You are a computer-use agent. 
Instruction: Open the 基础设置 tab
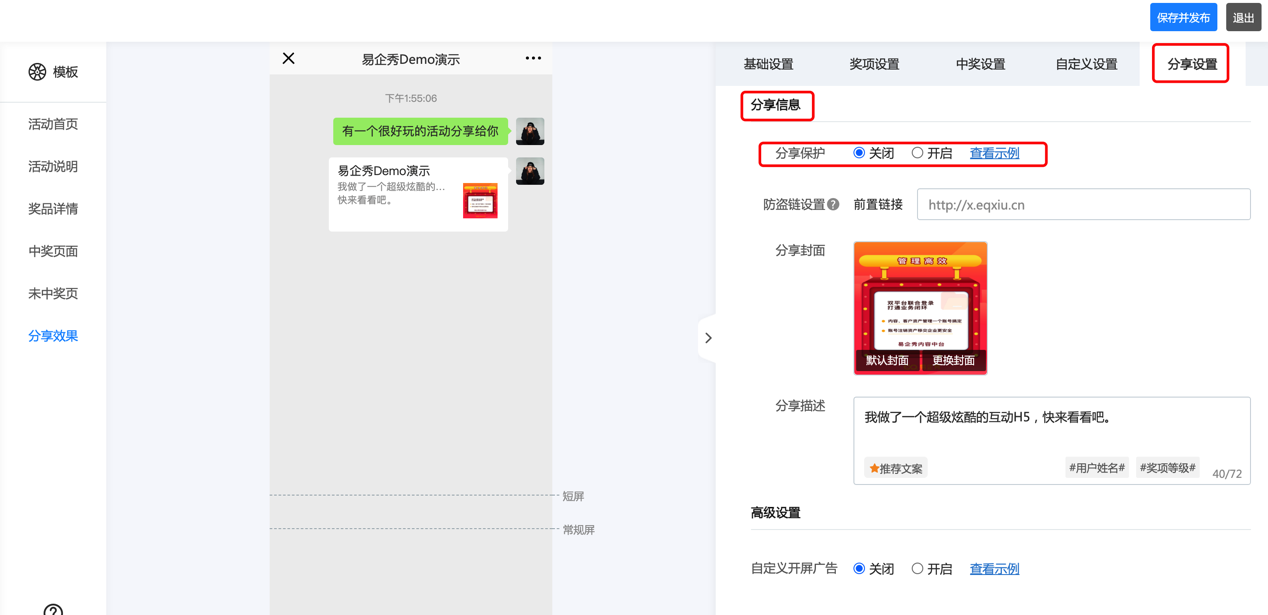(x=768, y=64)
